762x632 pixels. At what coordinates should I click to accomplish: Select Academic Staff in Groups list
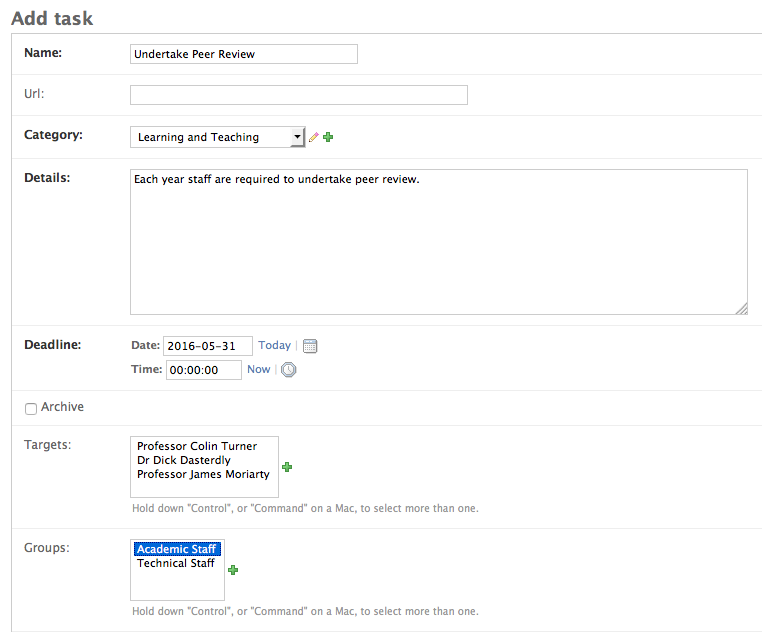(177, 549)
